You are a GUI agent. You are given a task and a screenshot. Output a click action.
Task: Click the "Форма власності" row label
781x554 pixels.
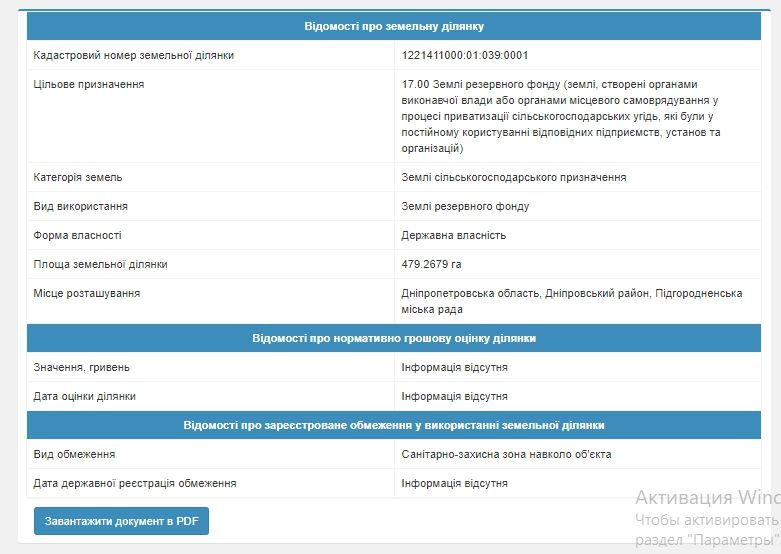click(78, 236)
